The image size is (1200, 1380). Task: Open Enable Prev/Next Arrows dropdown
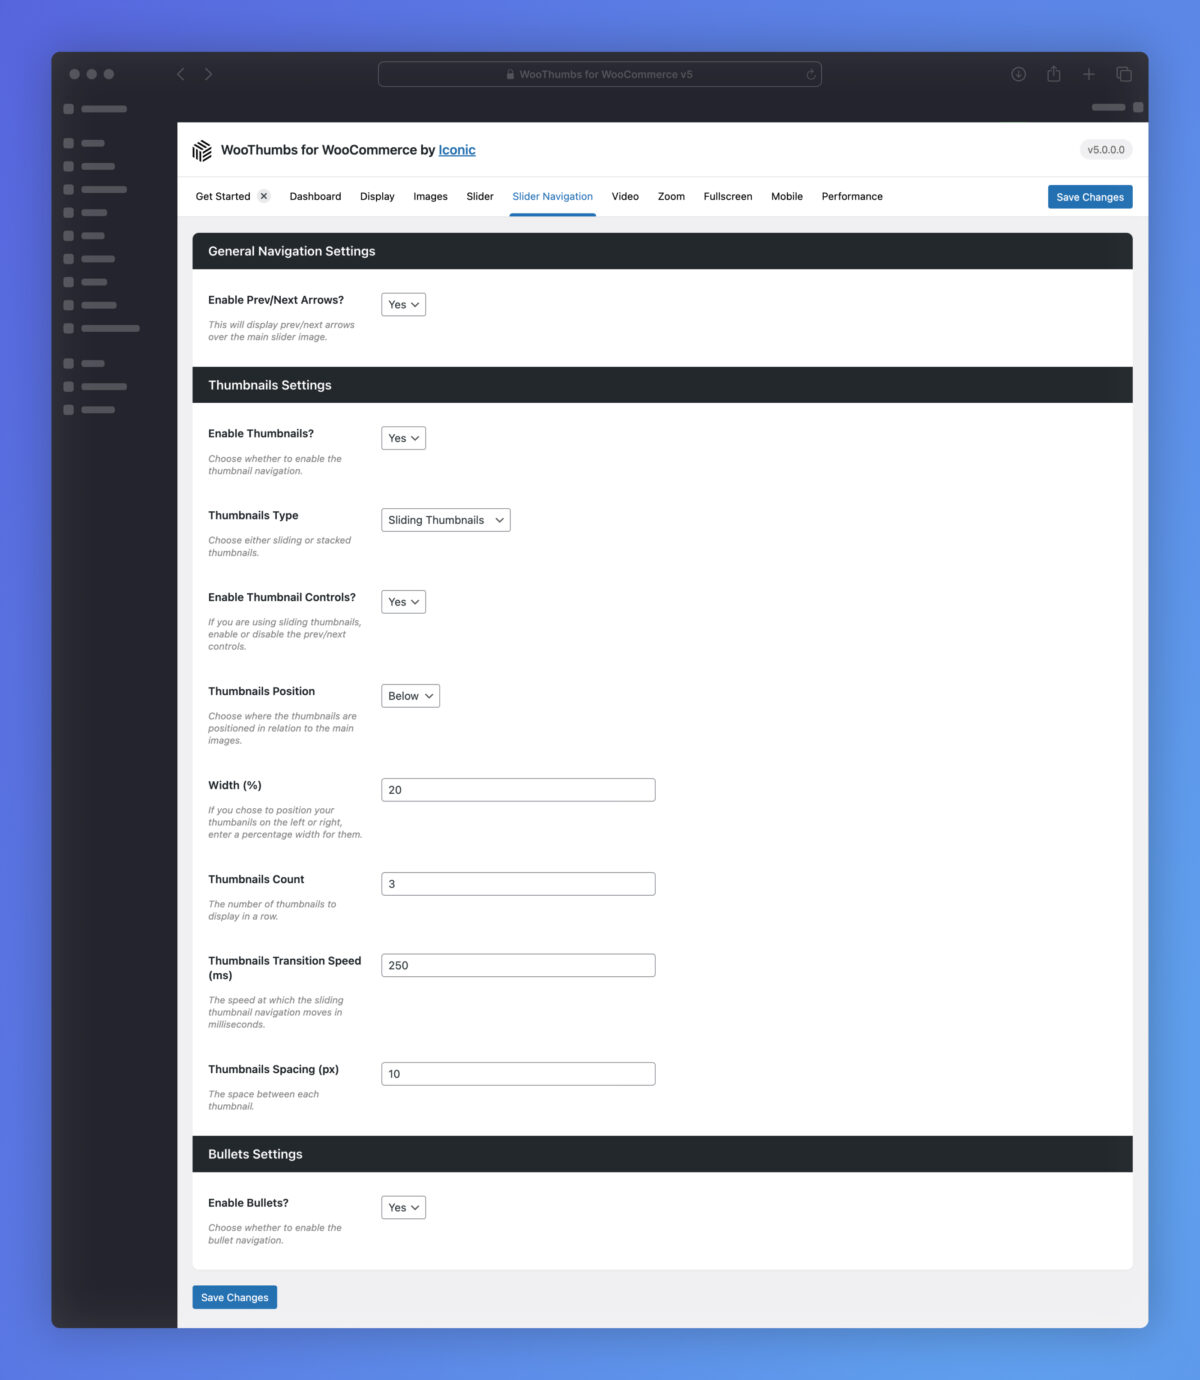pyautogui.click(x=403, y=305)
